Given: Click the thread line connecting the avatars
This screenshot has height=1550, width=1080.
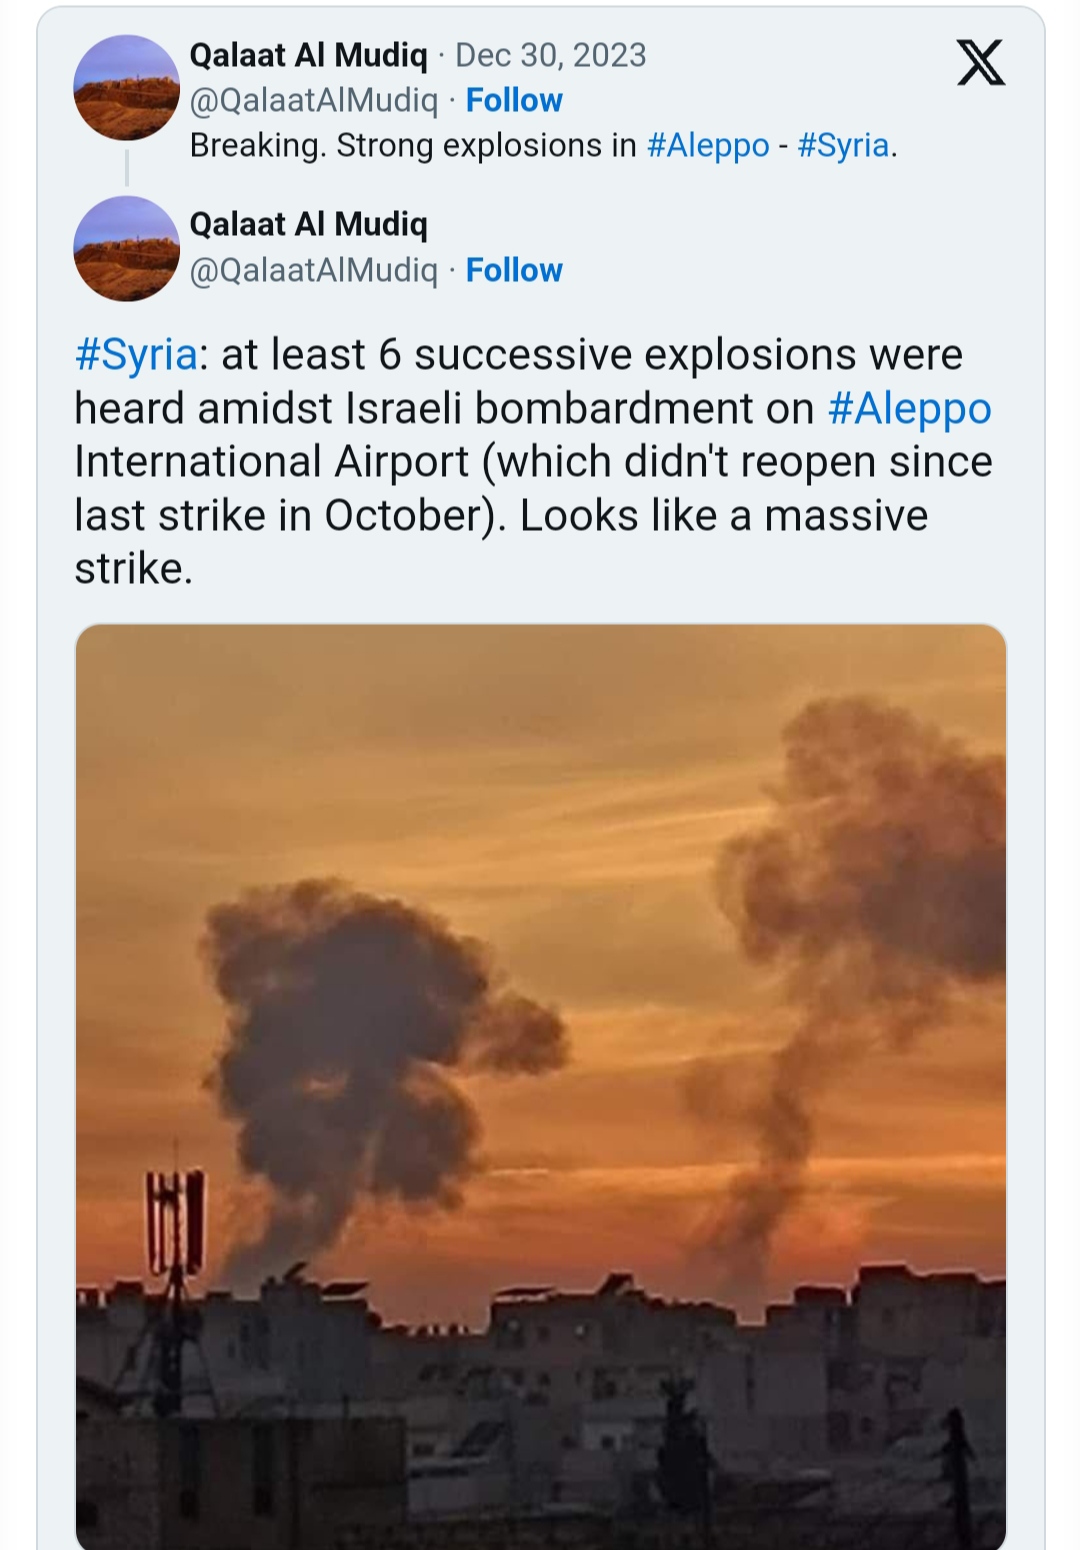Looking at the screenshot, I should 127,168.
